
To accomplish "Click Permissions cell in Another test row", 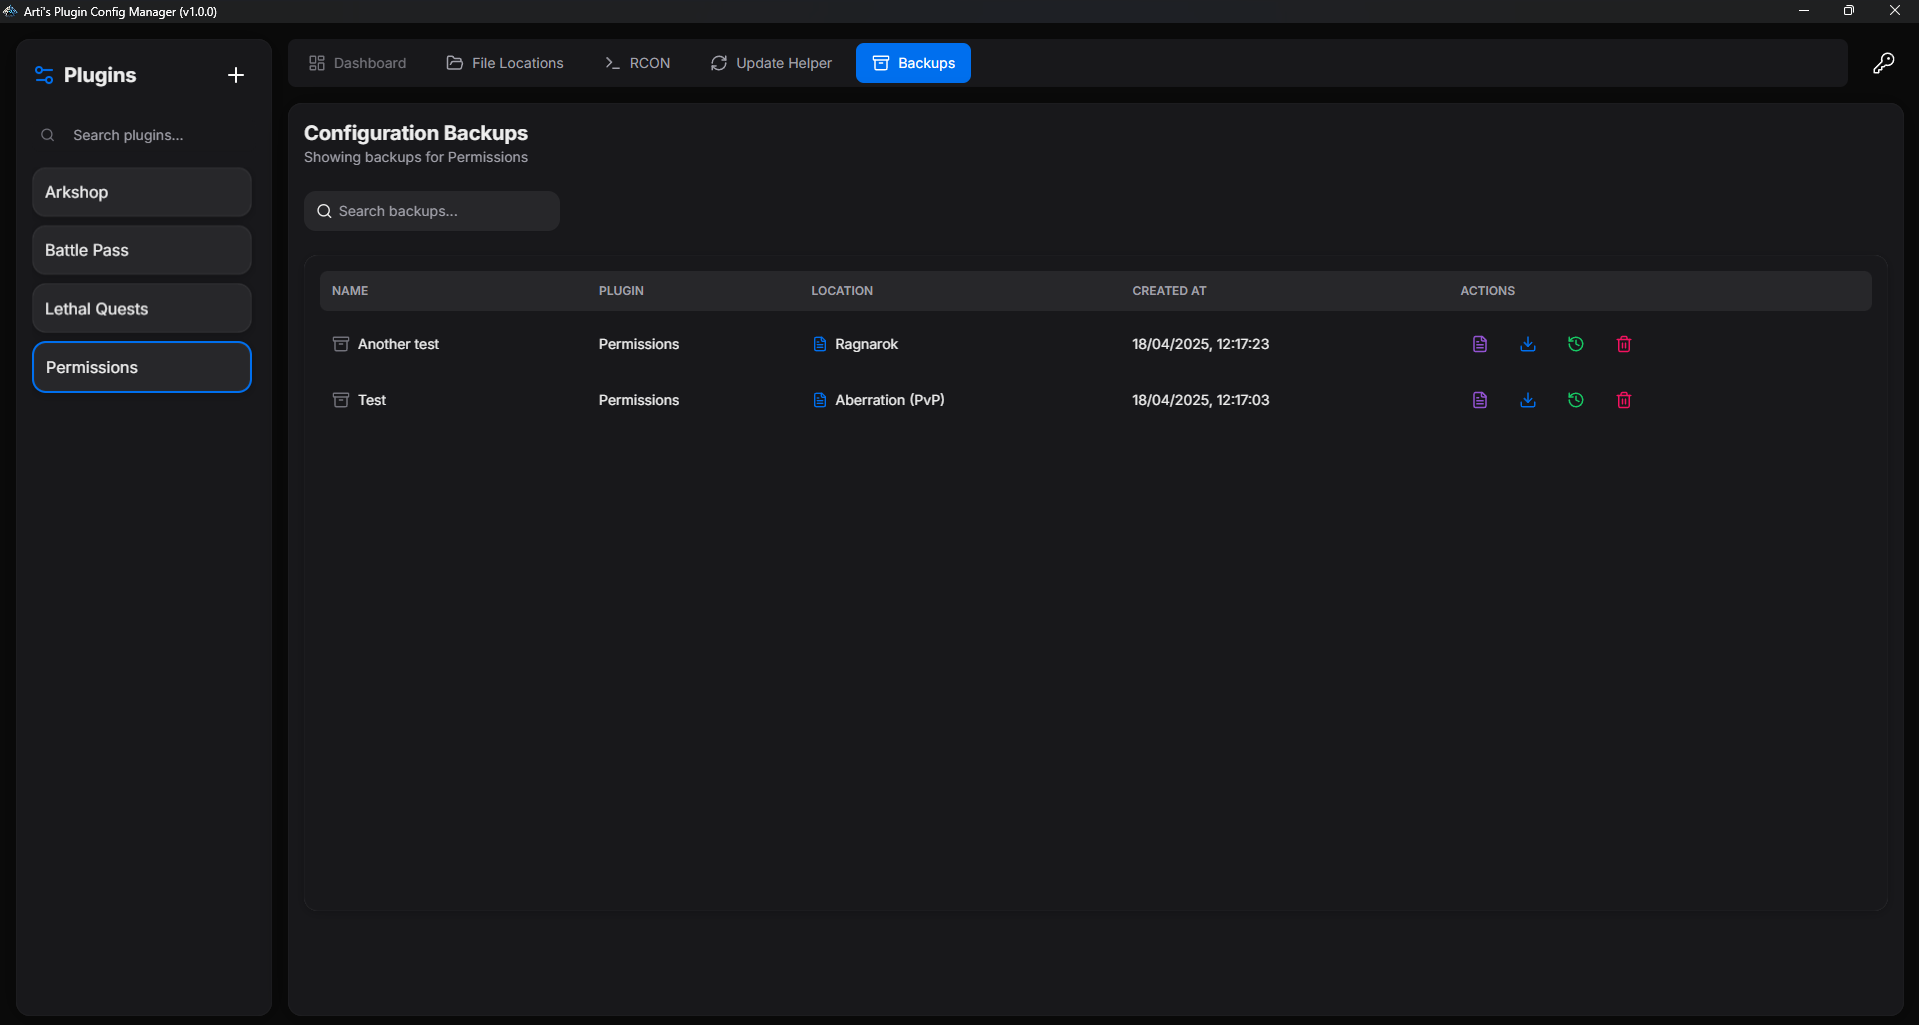I will point(639,344).
